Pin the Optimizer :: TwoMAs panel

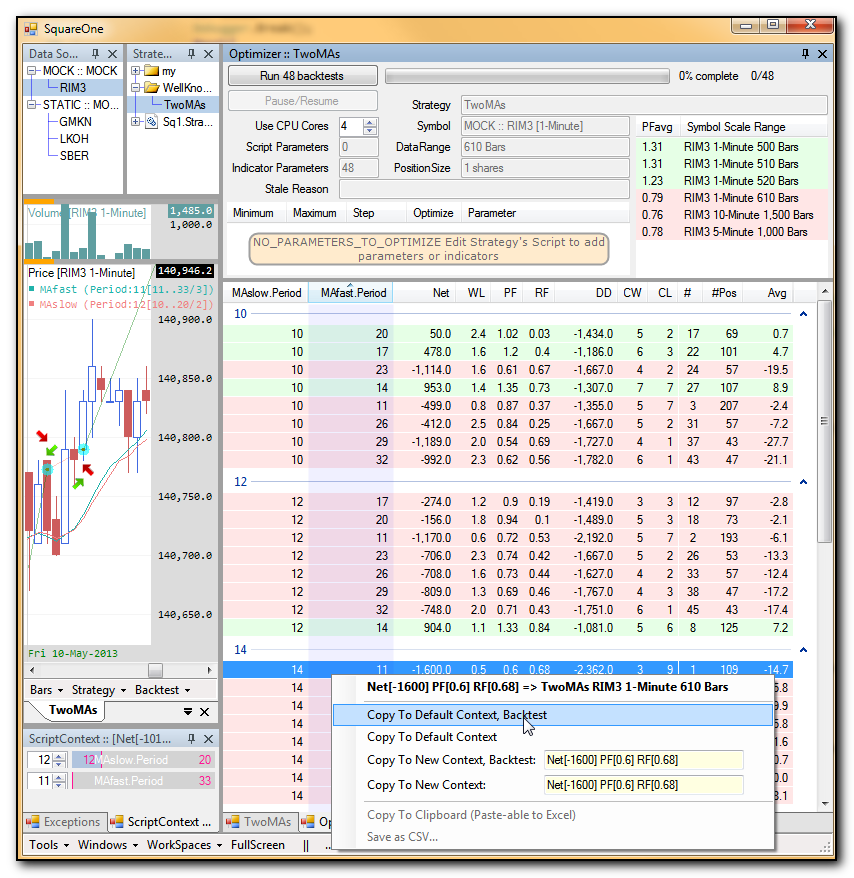click(x=805, y=54)
